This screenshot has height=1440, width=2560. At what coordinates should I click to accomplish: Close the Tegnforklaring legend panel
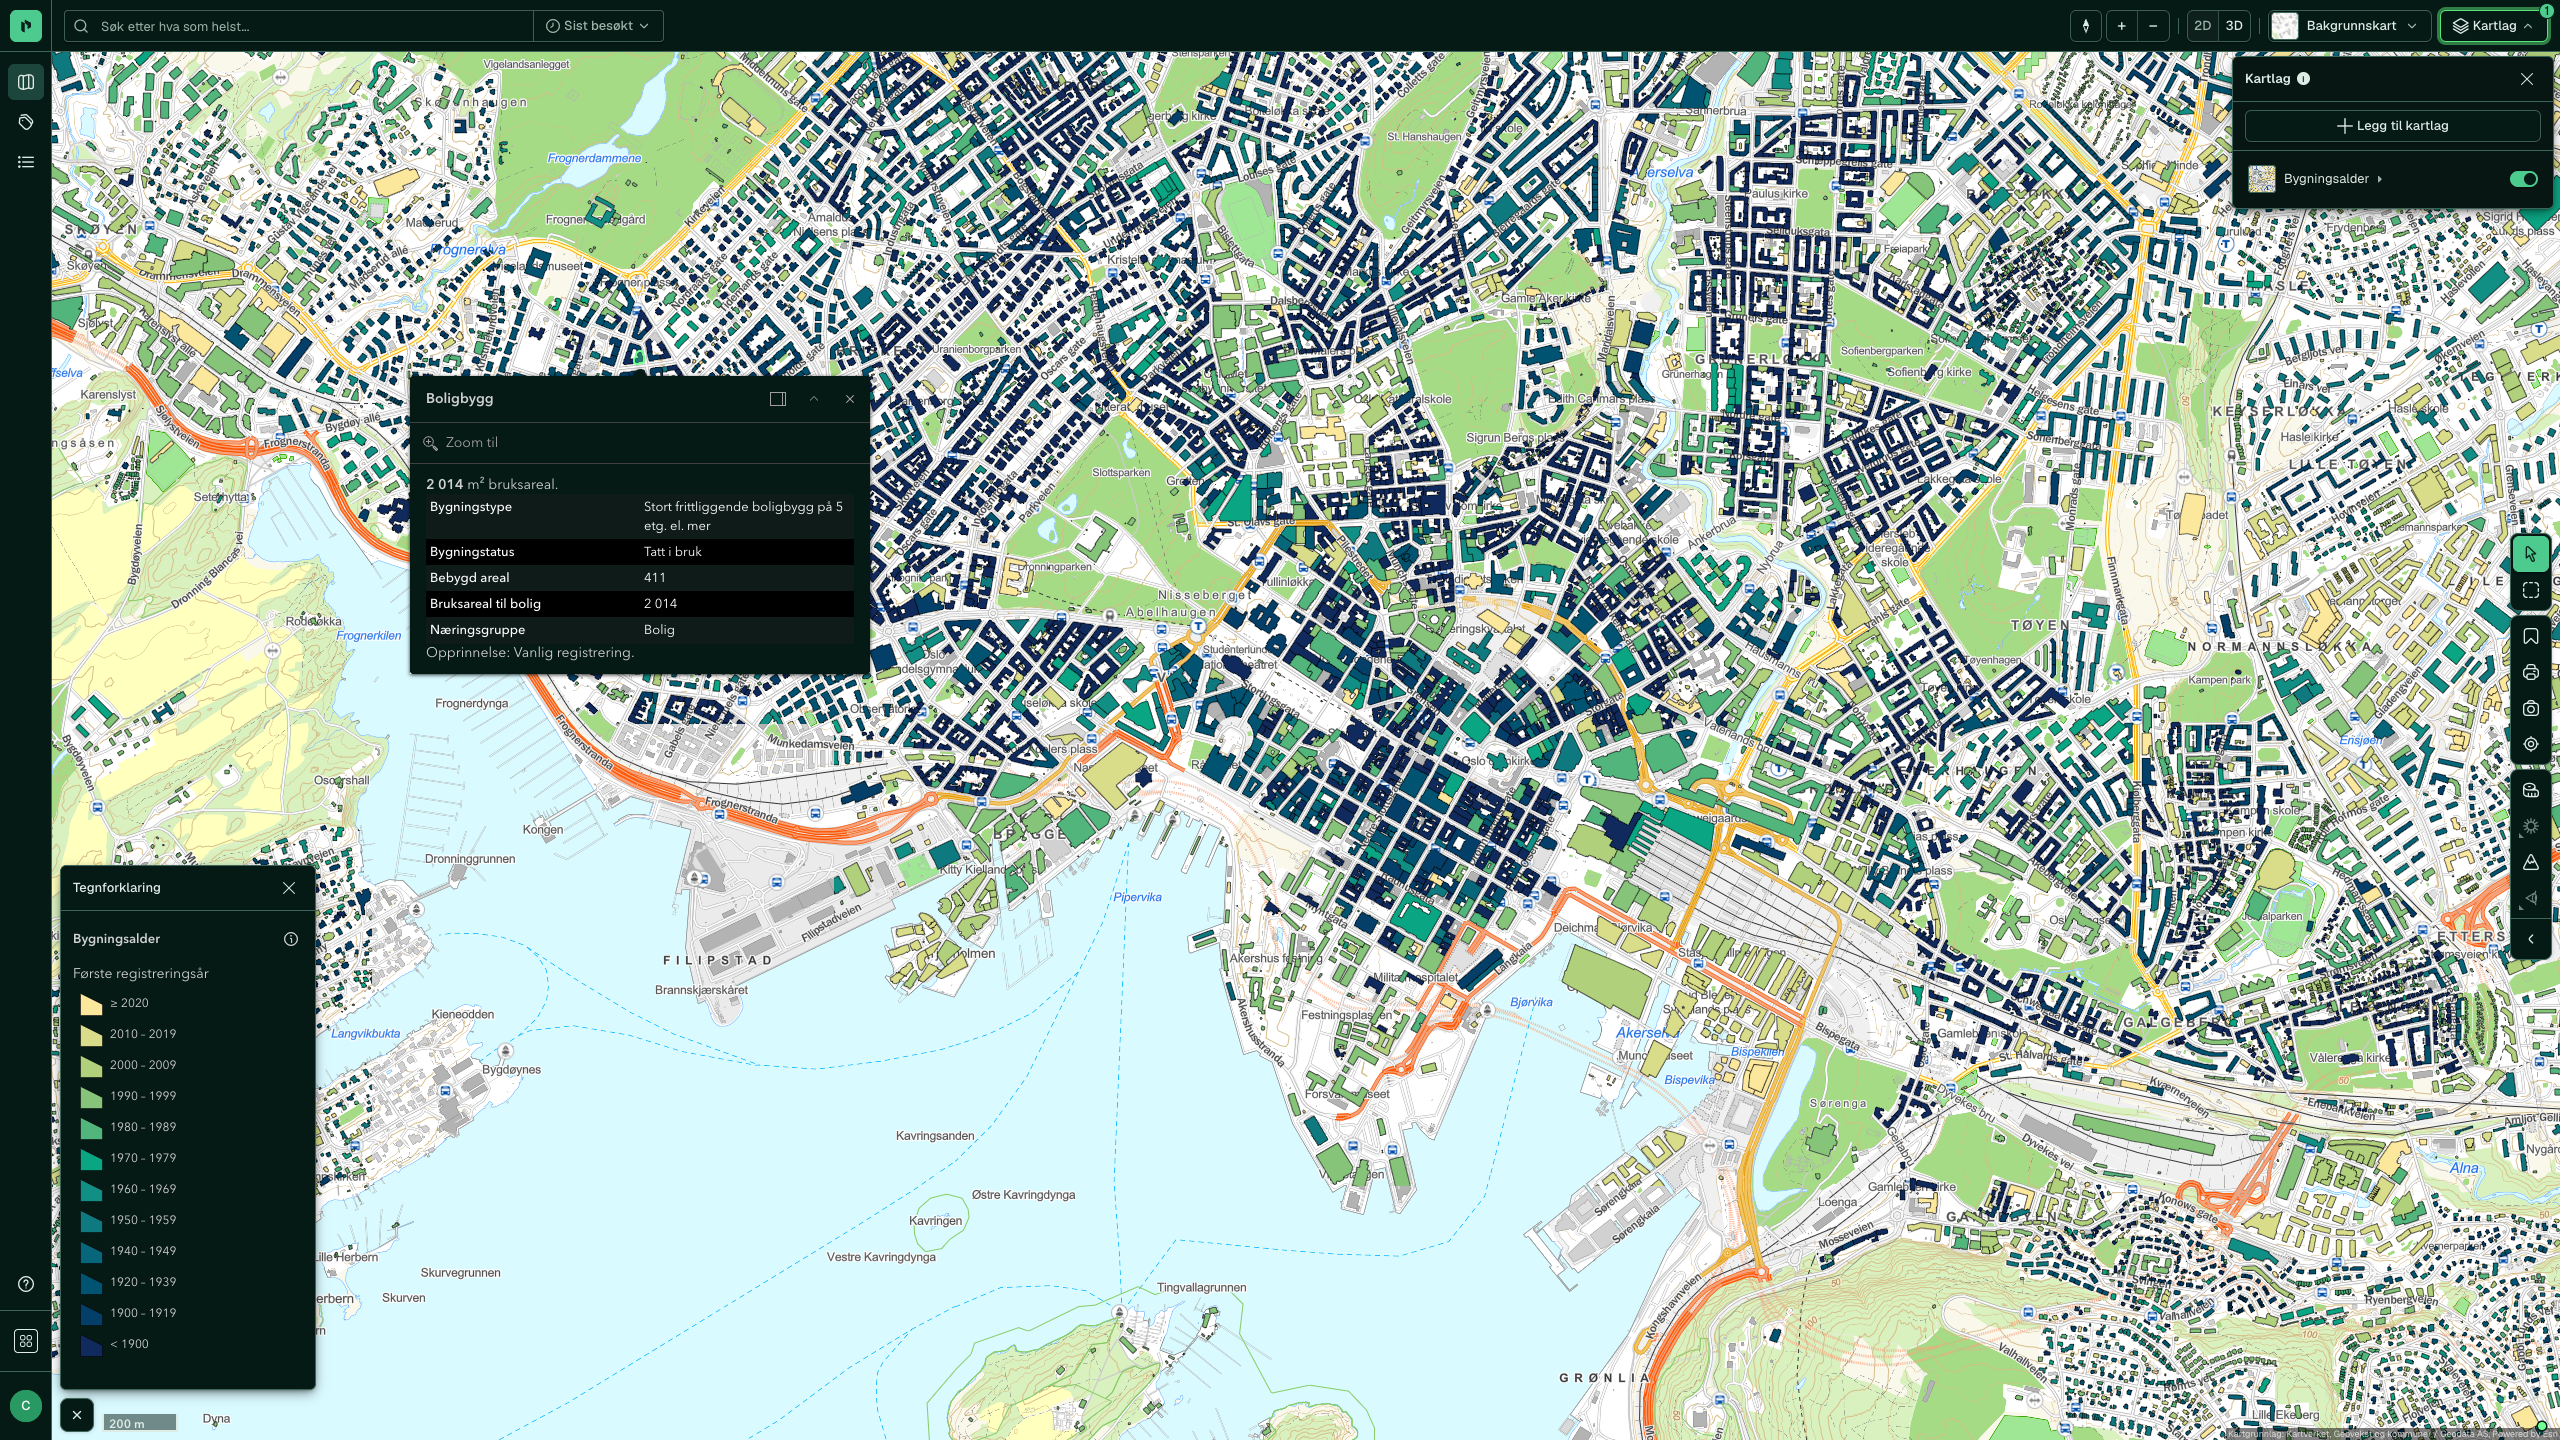[x=289, y=888]
